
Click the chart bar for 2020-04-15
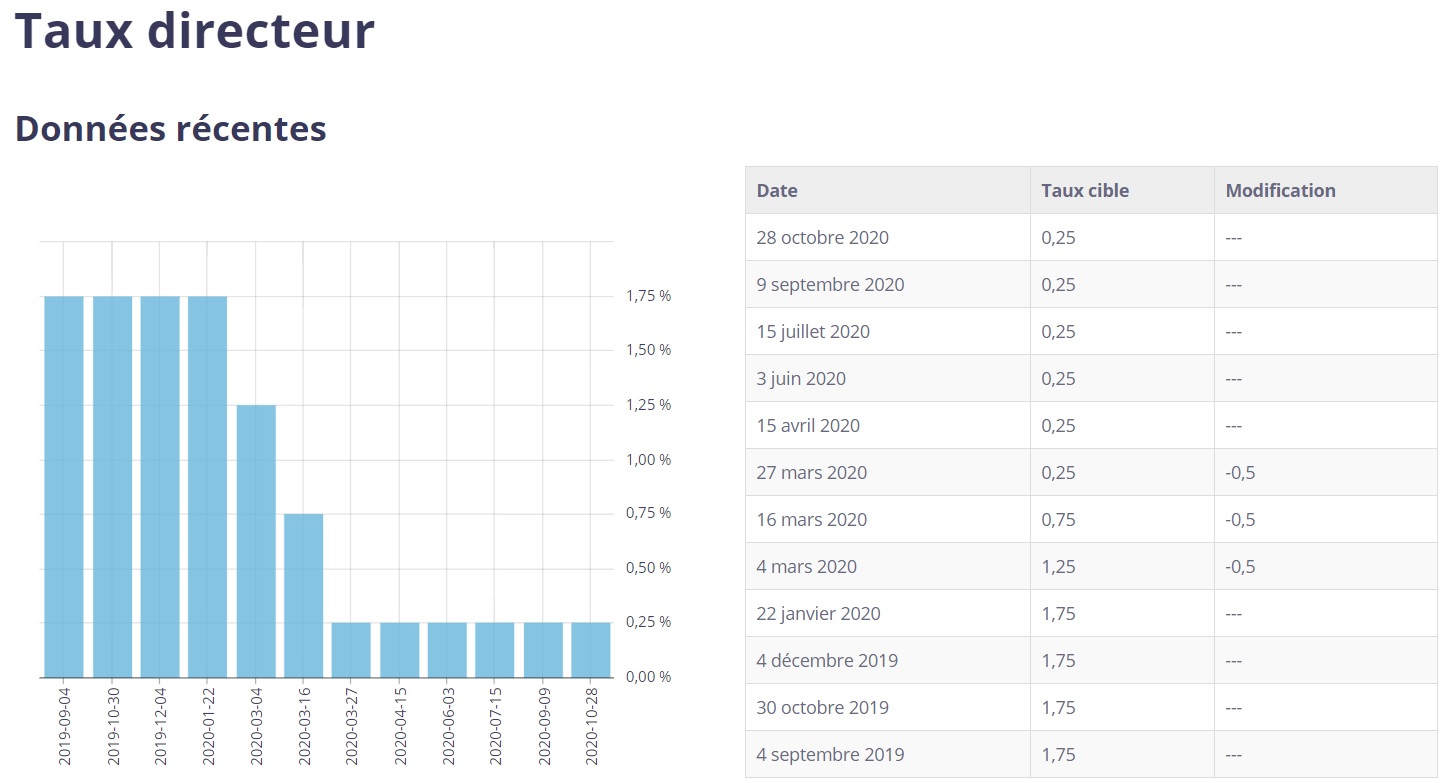coord(399,650)
